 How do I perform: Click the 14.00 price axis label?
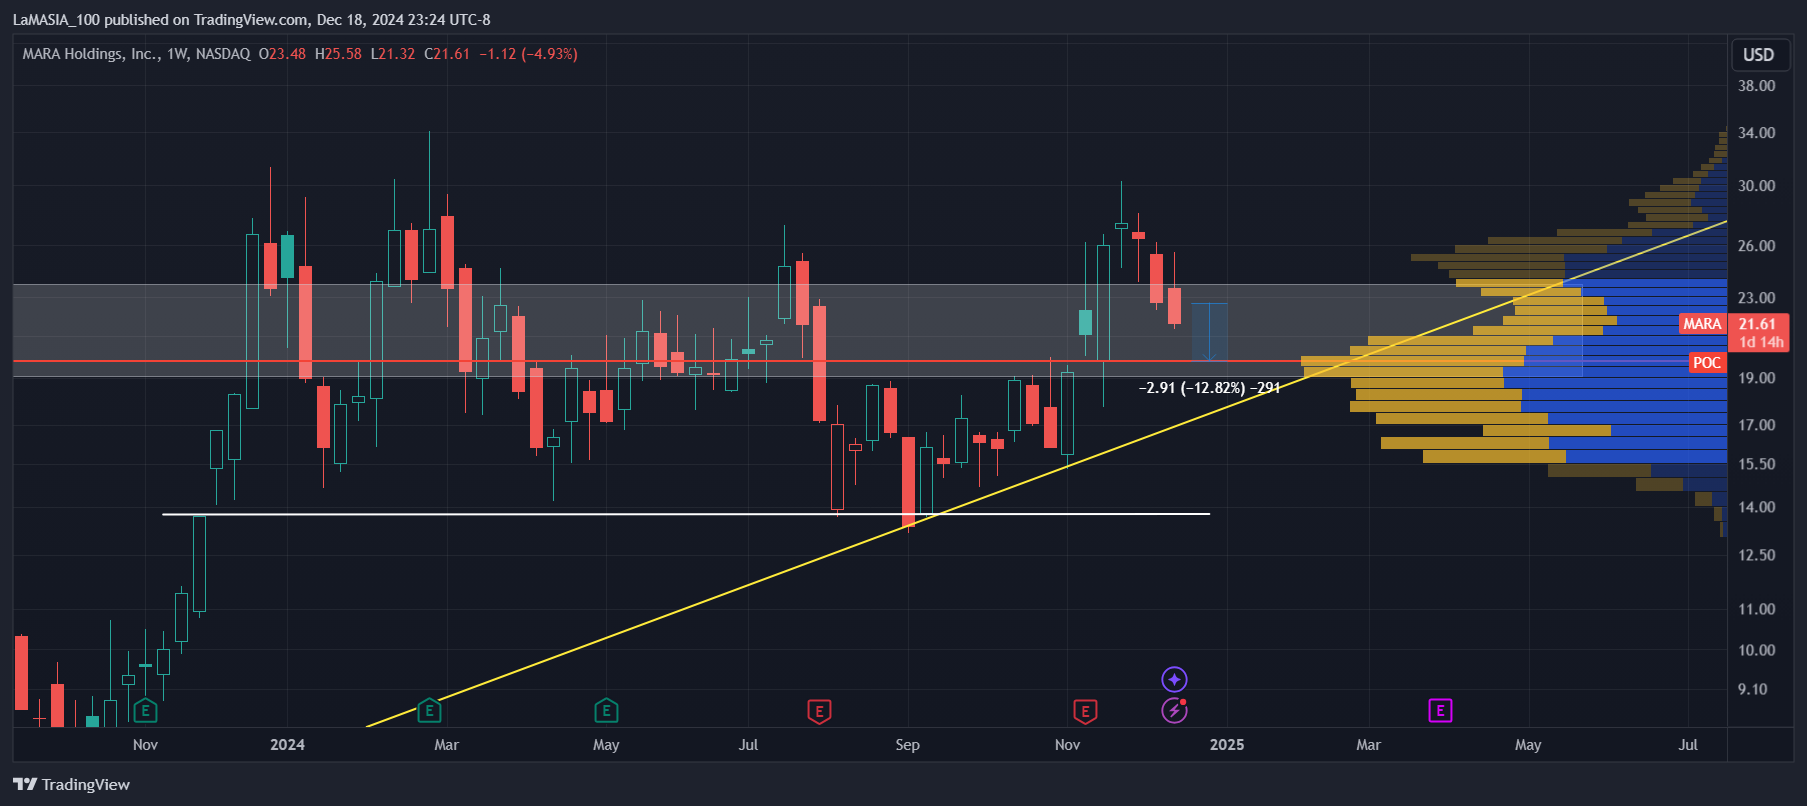pyautogui.click(x=1757, y=507)
